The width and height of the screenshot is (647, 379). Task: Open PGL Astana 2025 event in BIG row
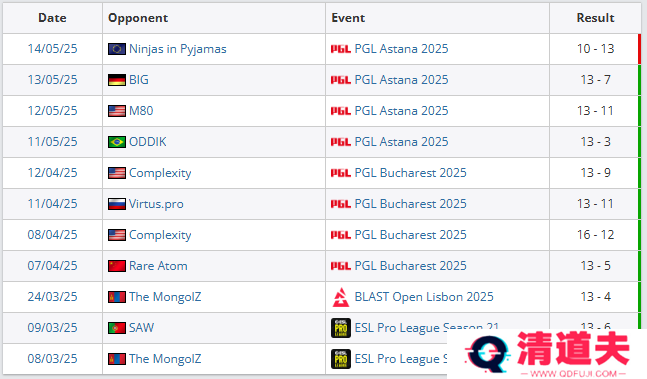[x=401, y=80]
